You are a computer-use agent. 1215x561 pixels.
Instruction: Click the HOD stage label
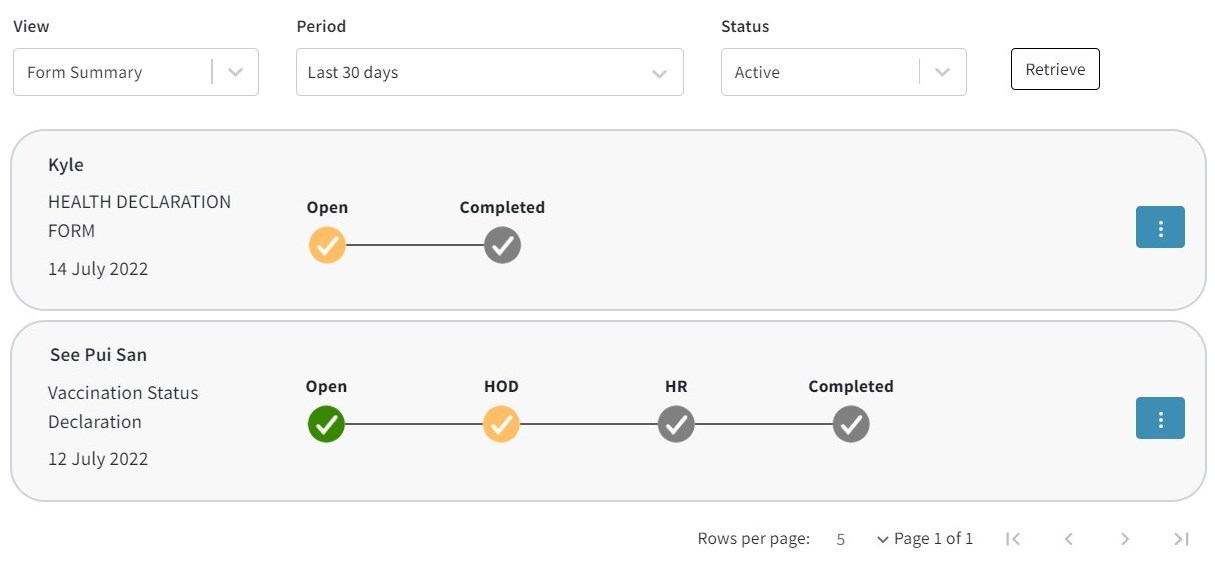pyautogui.click(x=501, y=386)
